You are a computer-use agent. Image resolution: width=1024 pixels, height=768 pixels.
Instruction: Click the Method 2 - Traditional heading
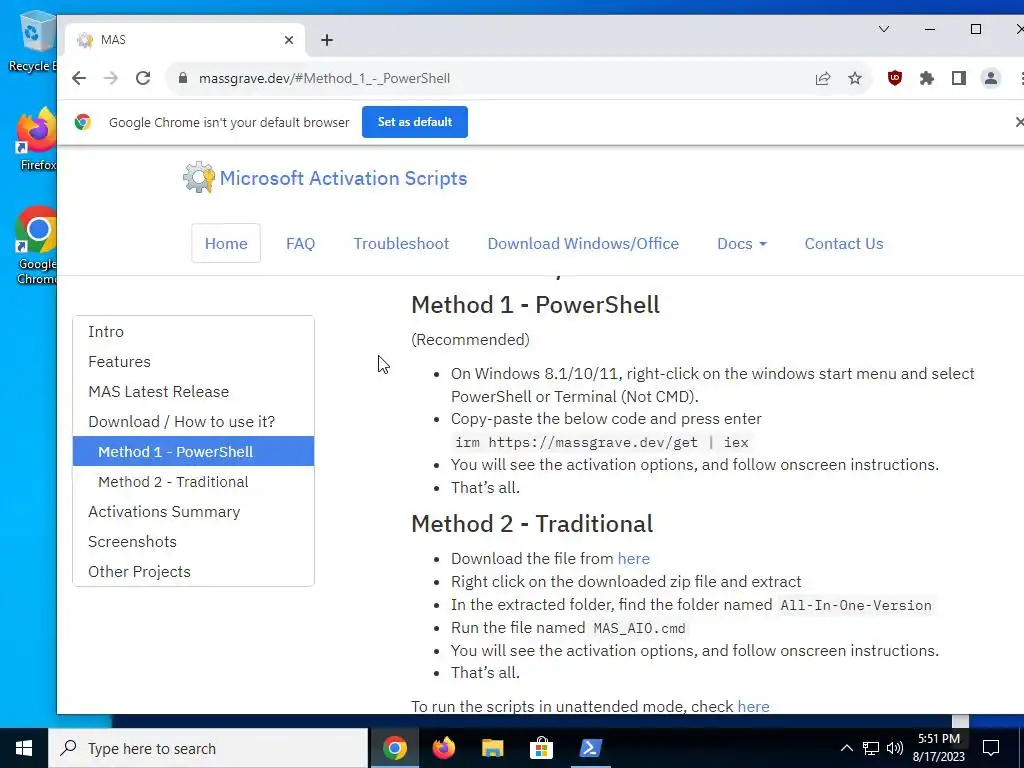[x=532, y=524]
